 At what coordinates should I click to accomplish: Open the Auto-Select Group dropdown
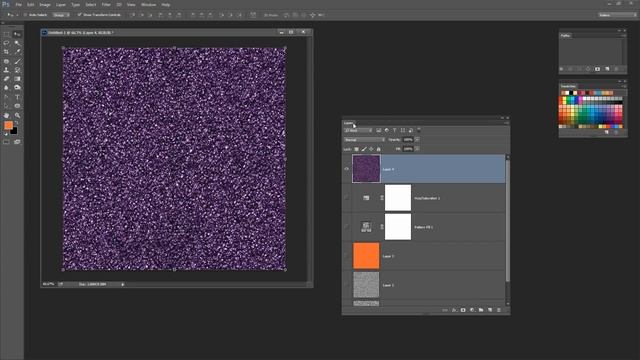coord(61,15)
